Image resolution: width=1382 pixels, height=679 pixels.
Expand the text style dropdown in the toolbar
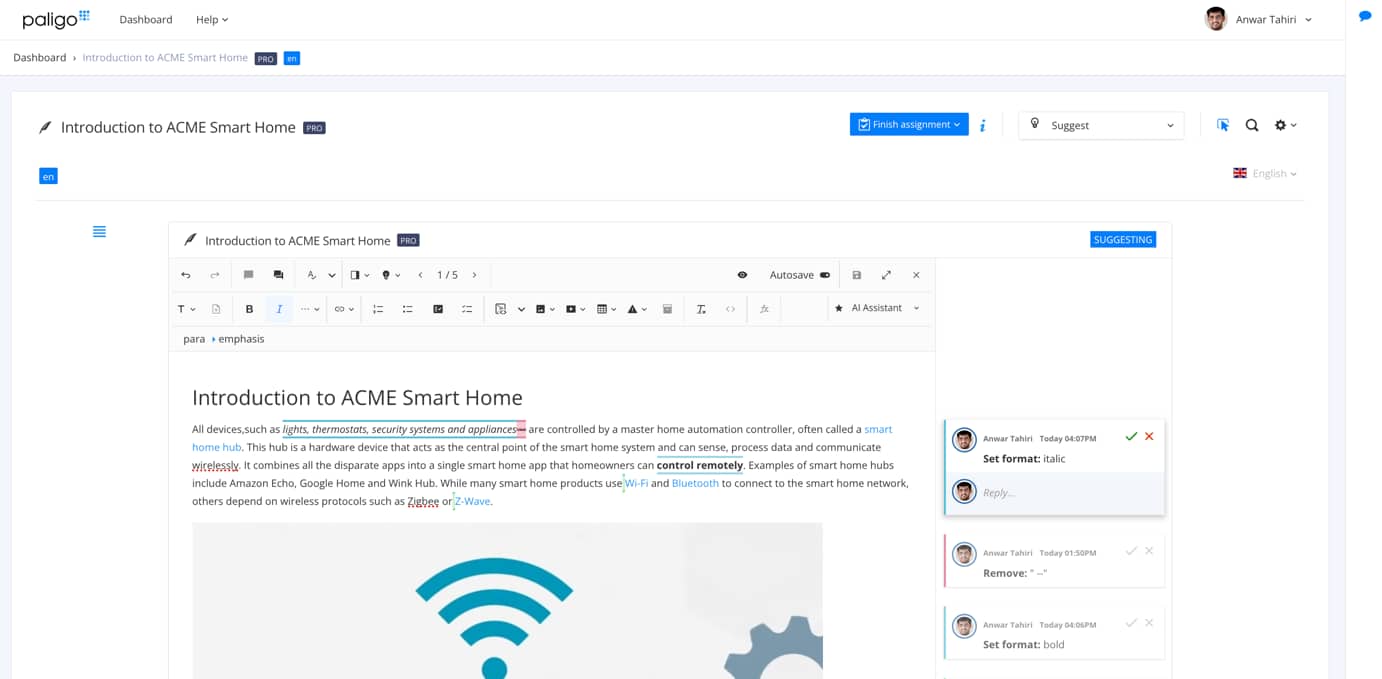pyautogui.click(x=186, y=308)
